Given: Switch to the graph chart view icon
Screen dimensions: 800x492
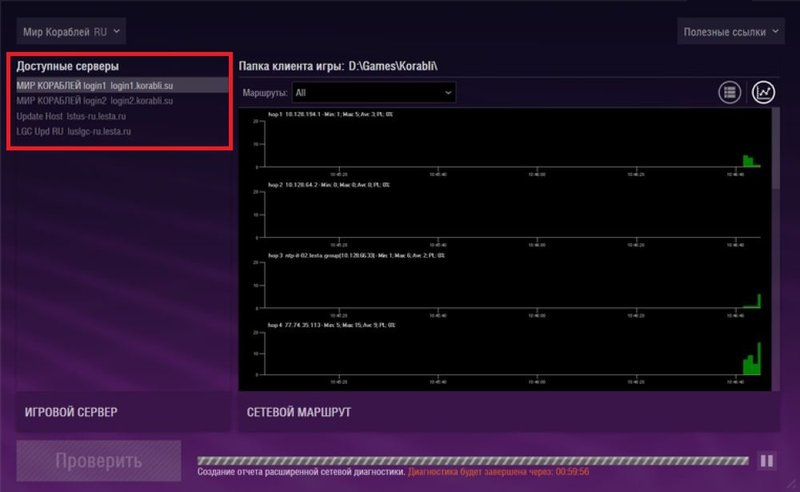Looking at the screenshot, I should pyautogui.click(x=763, y=93).
